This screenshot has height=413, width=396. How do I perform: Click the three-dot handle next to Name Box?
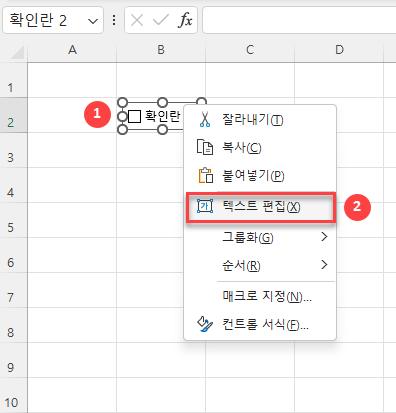click(x=114, y=20)
